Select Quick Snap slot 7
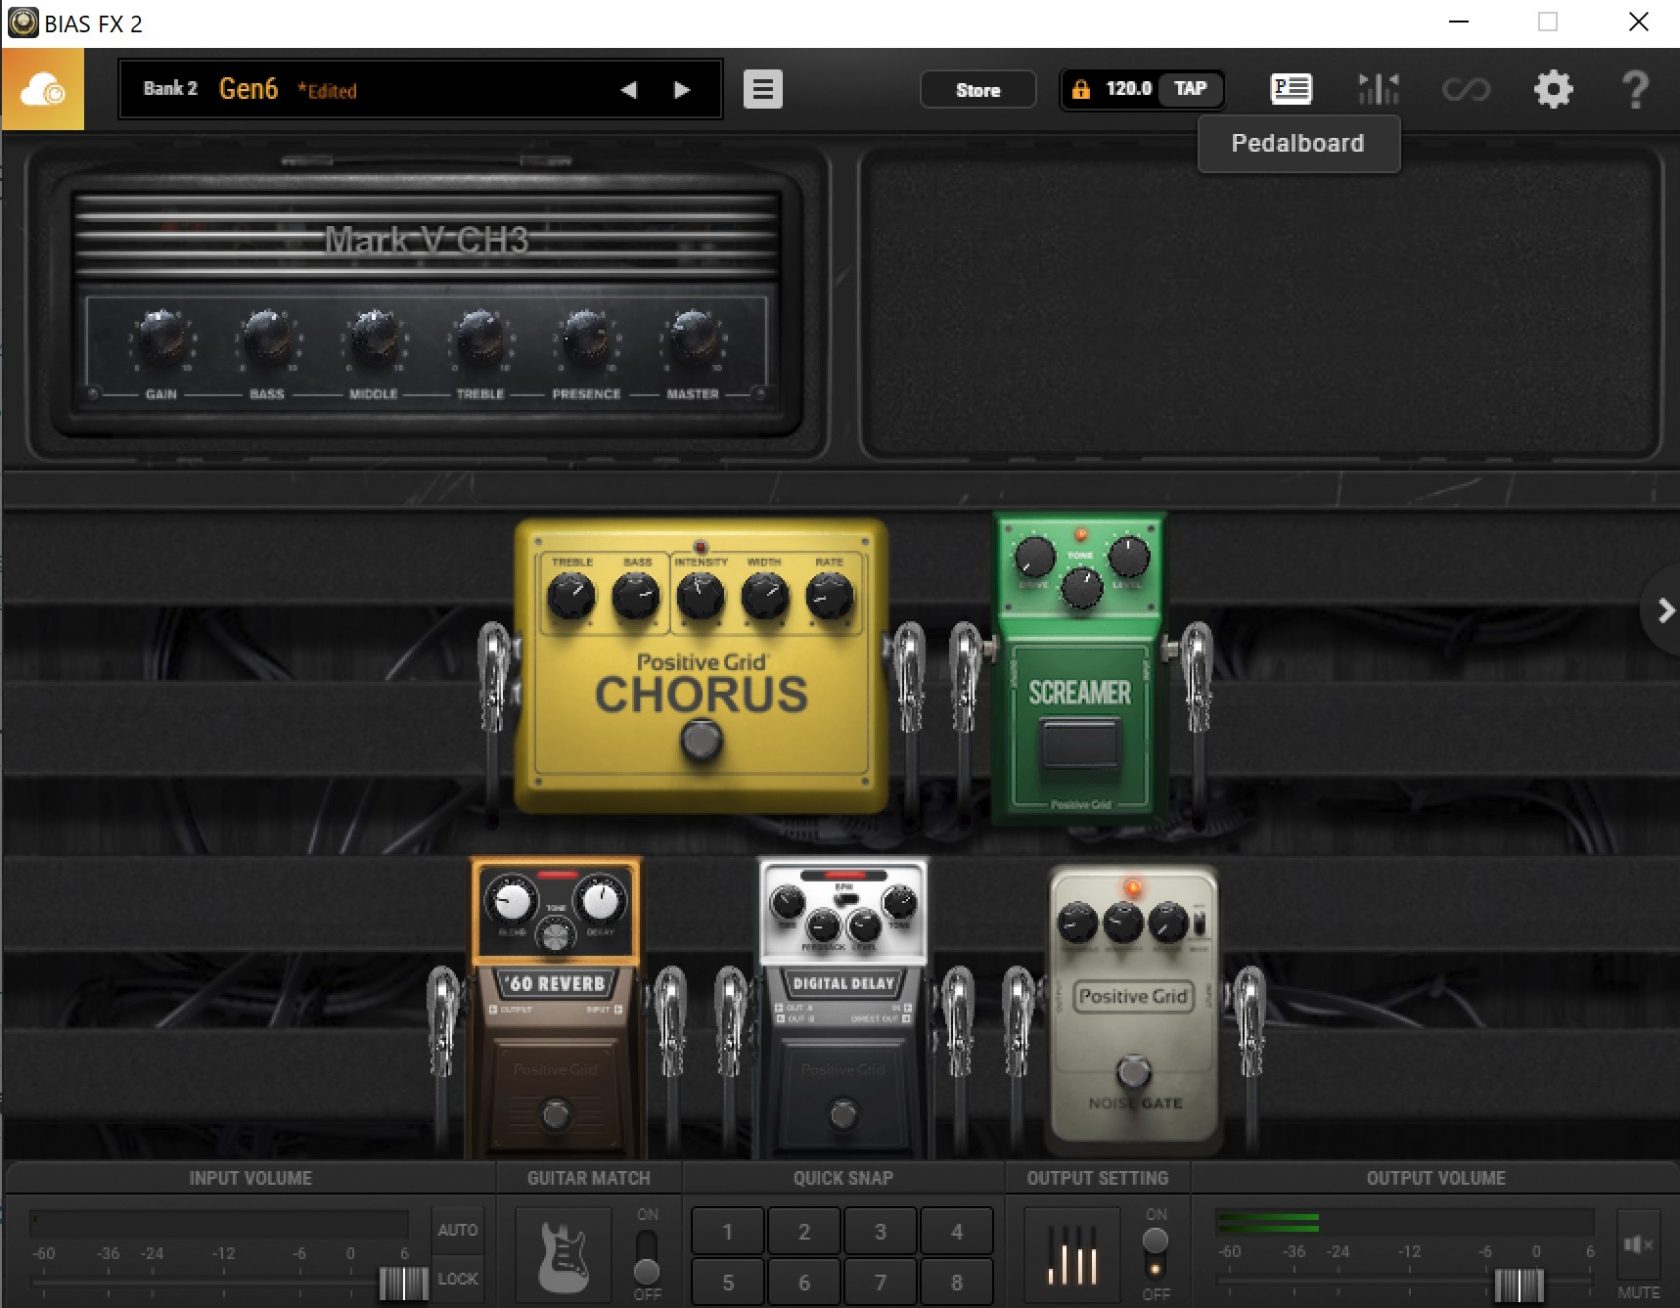 pos(880,1282)
